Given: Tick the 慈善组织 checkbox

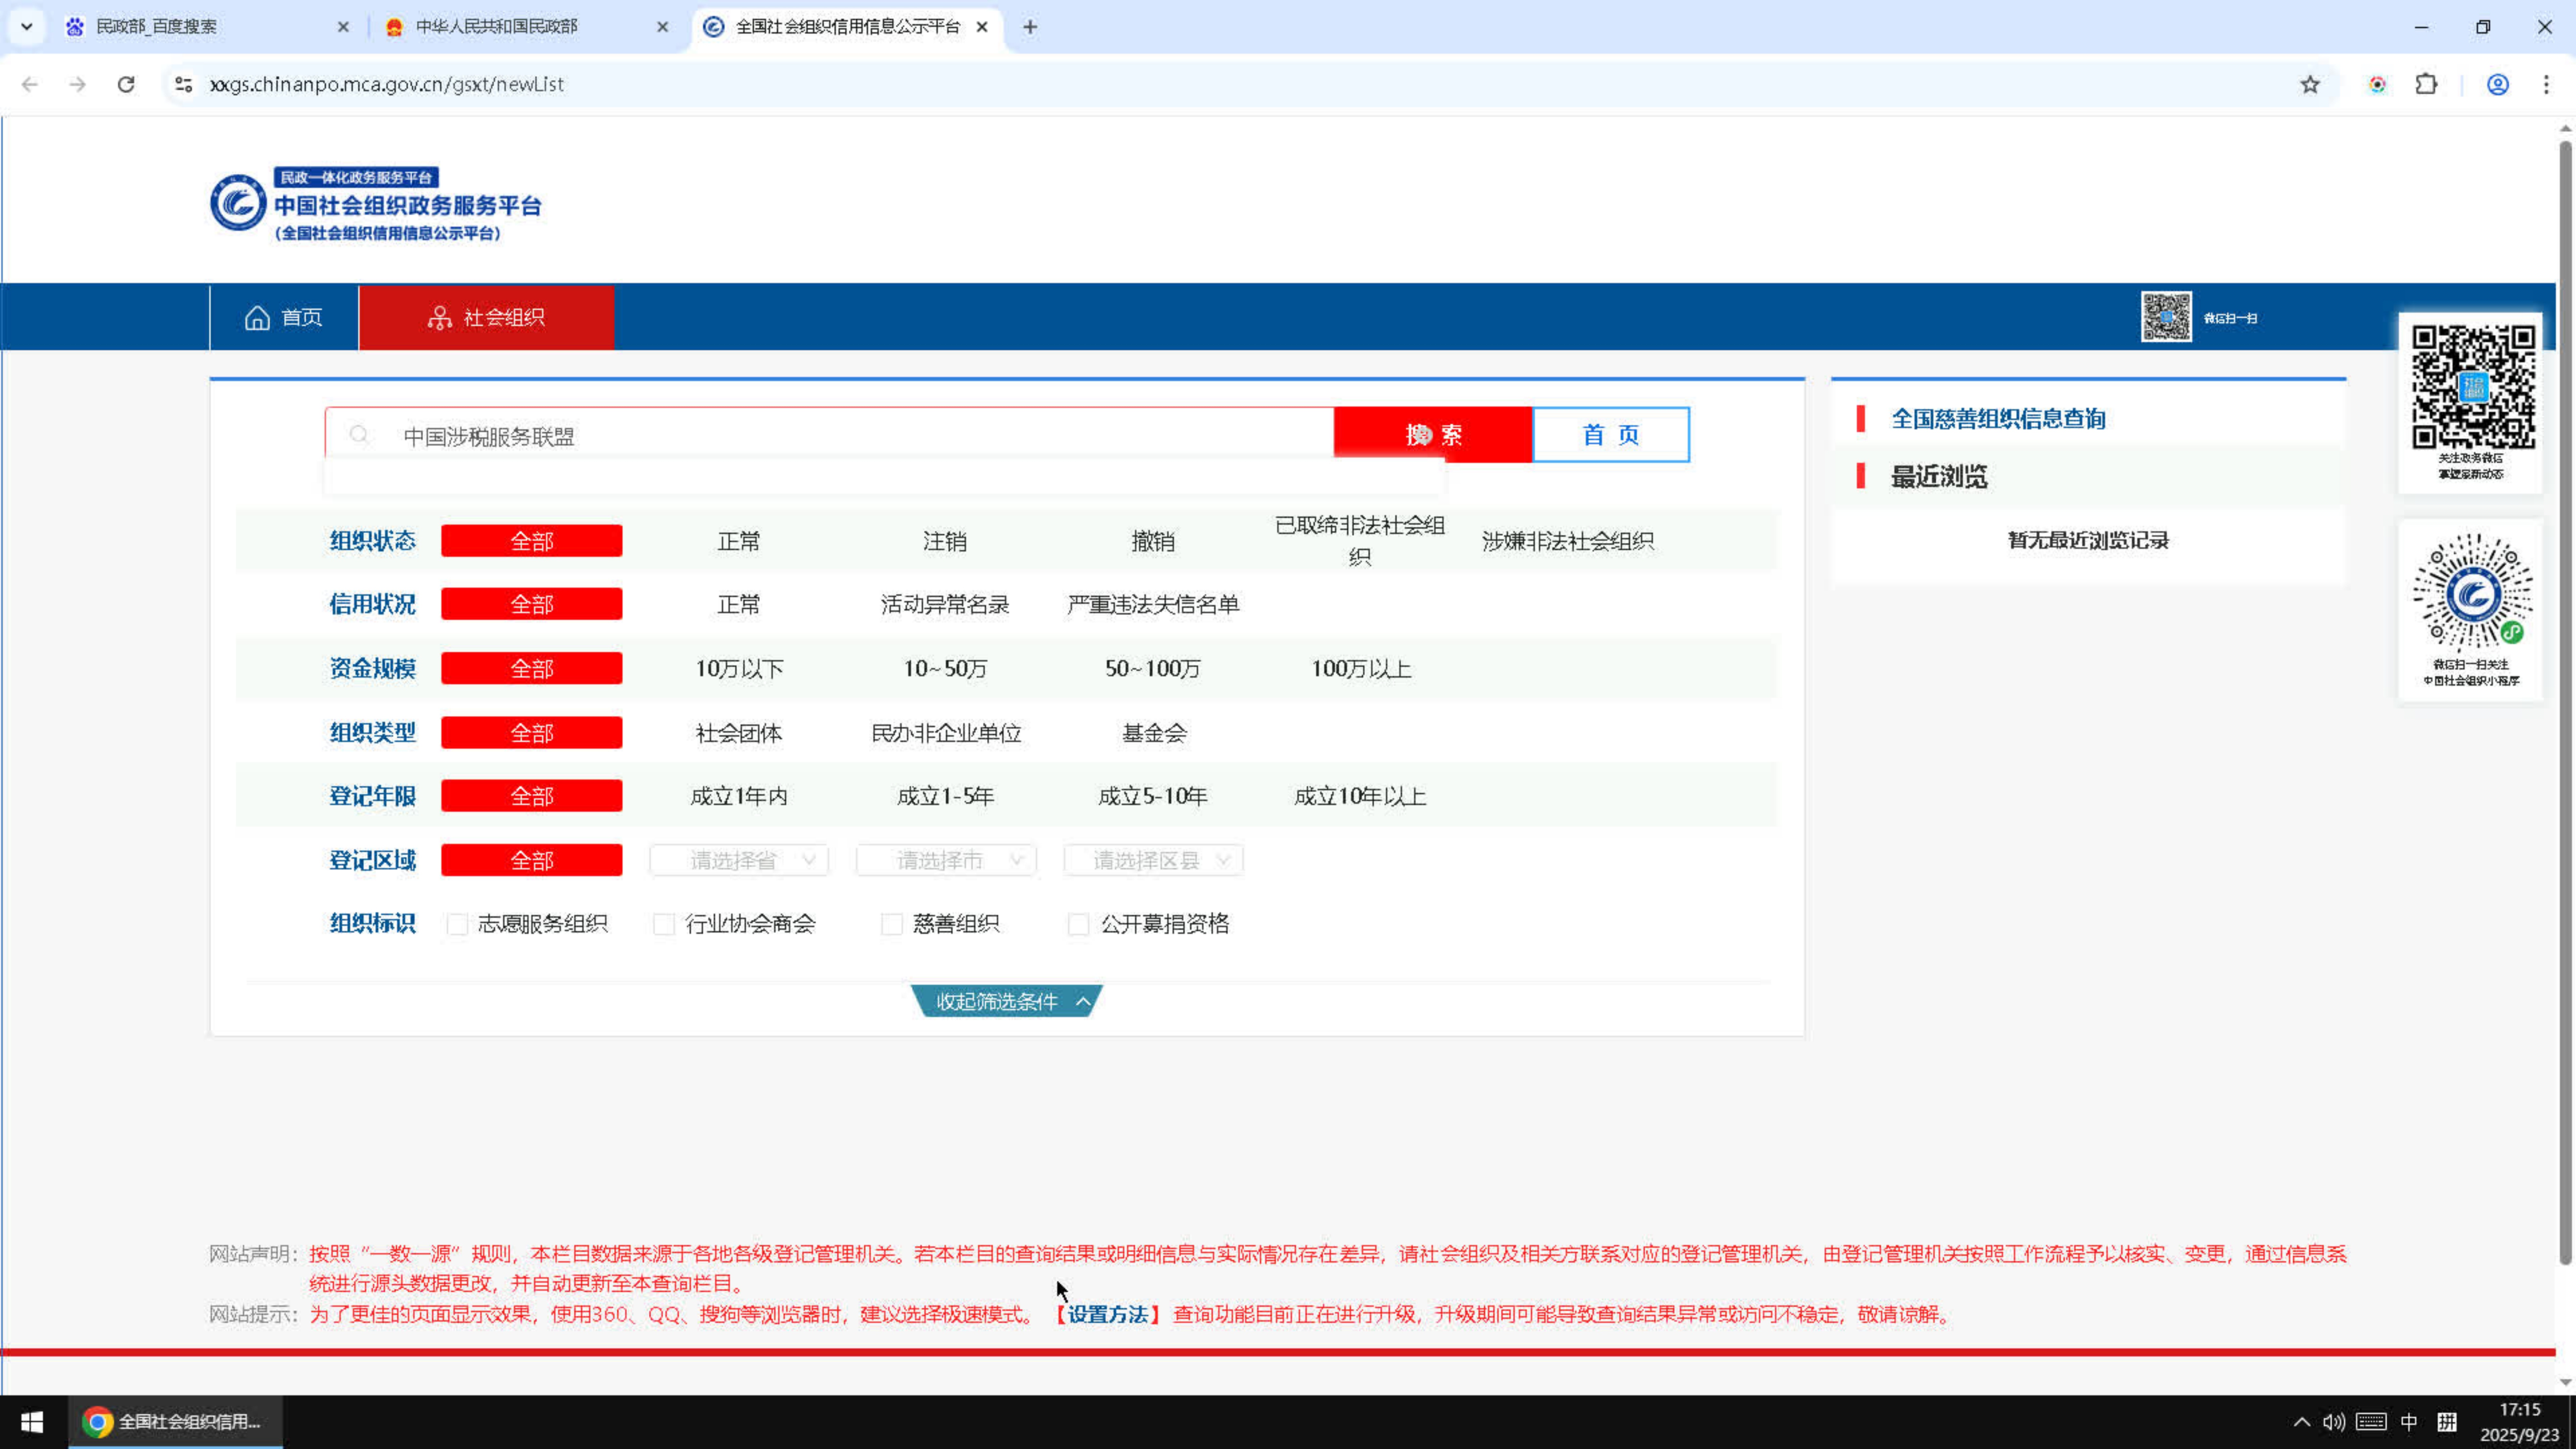Looking at the screenshot, I should click(891, 924).
